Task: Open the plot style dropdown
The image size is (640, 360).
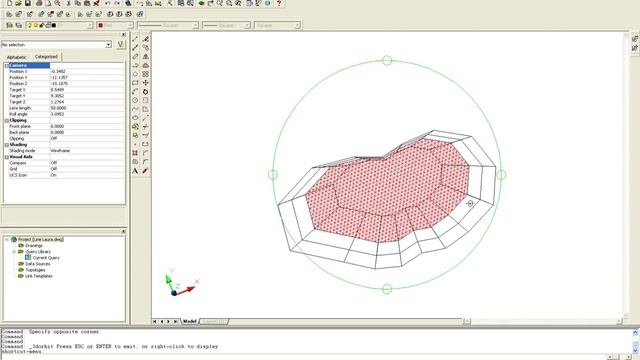Action: (x=297, y=25)
